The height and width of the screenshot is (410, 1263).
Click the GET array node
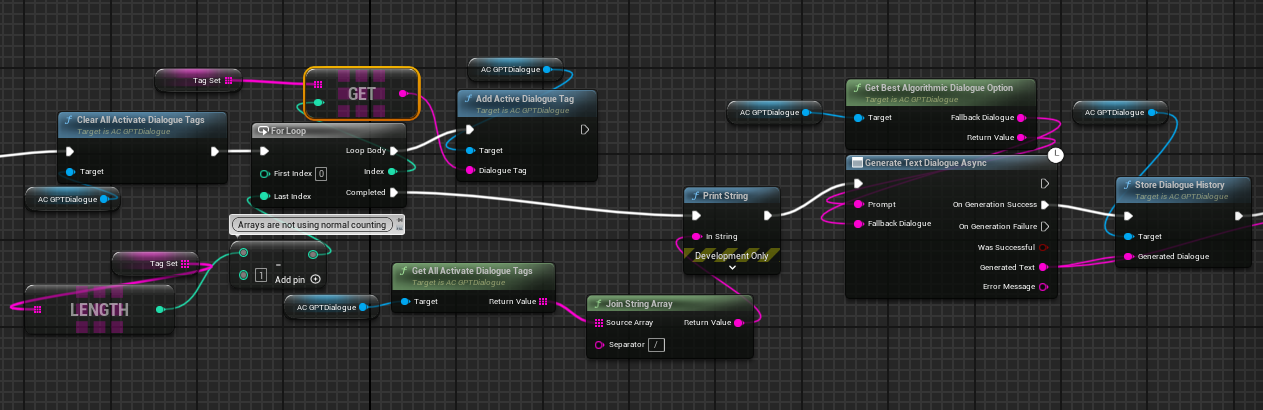click(361, 93)
